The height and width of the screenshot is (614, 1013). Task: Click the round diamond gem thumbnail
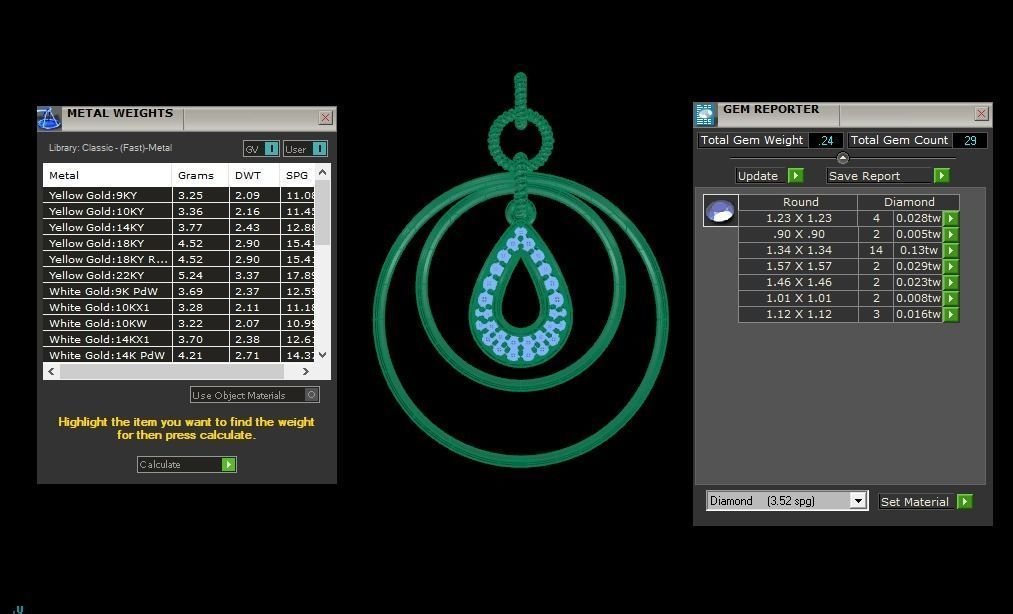click(720, 211)
